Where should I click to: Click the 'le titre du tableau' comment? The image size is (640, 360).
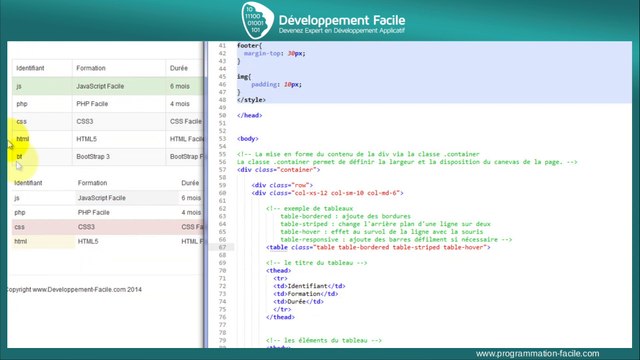(316, 263)
